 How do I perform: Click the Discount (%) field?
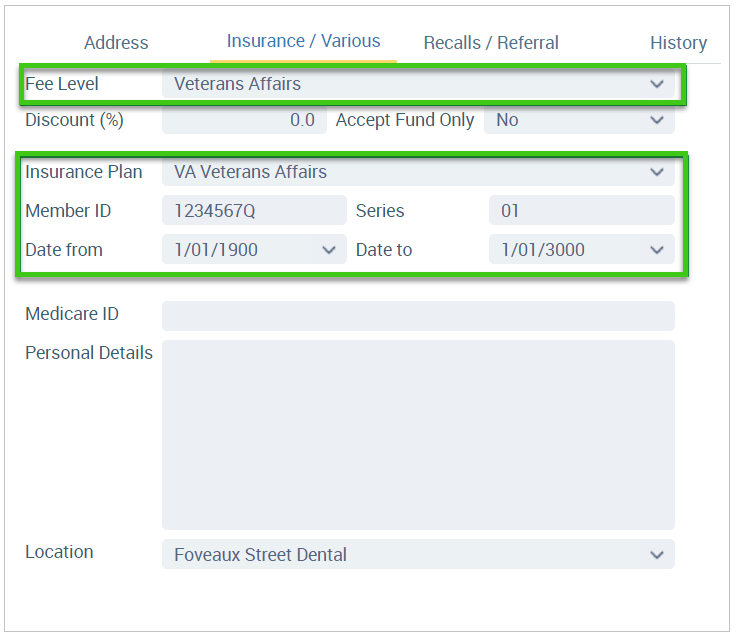tap(244, 120)
